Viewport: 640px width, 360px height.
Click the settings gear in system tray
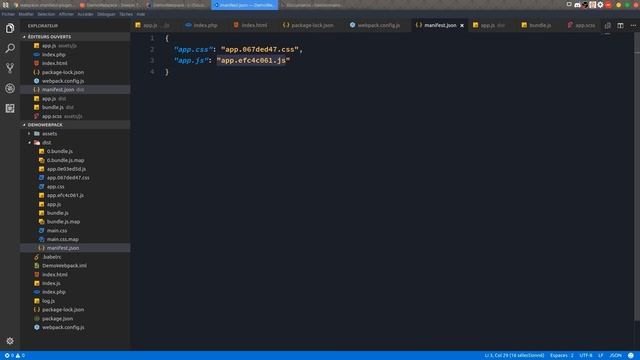coord(600,5)
